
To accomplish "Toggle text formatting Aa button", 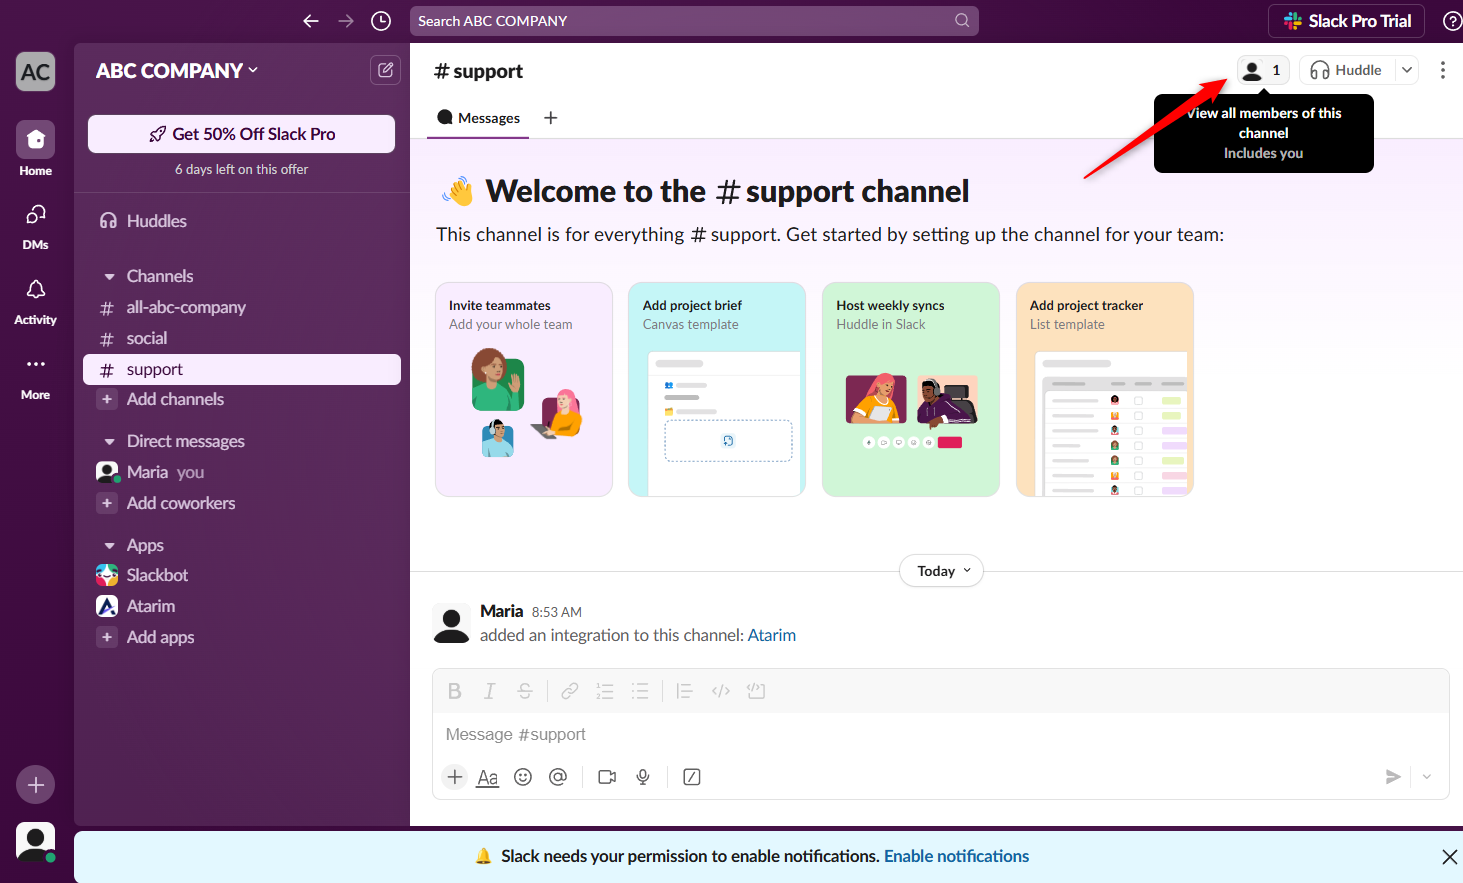I will coord(488,777).
